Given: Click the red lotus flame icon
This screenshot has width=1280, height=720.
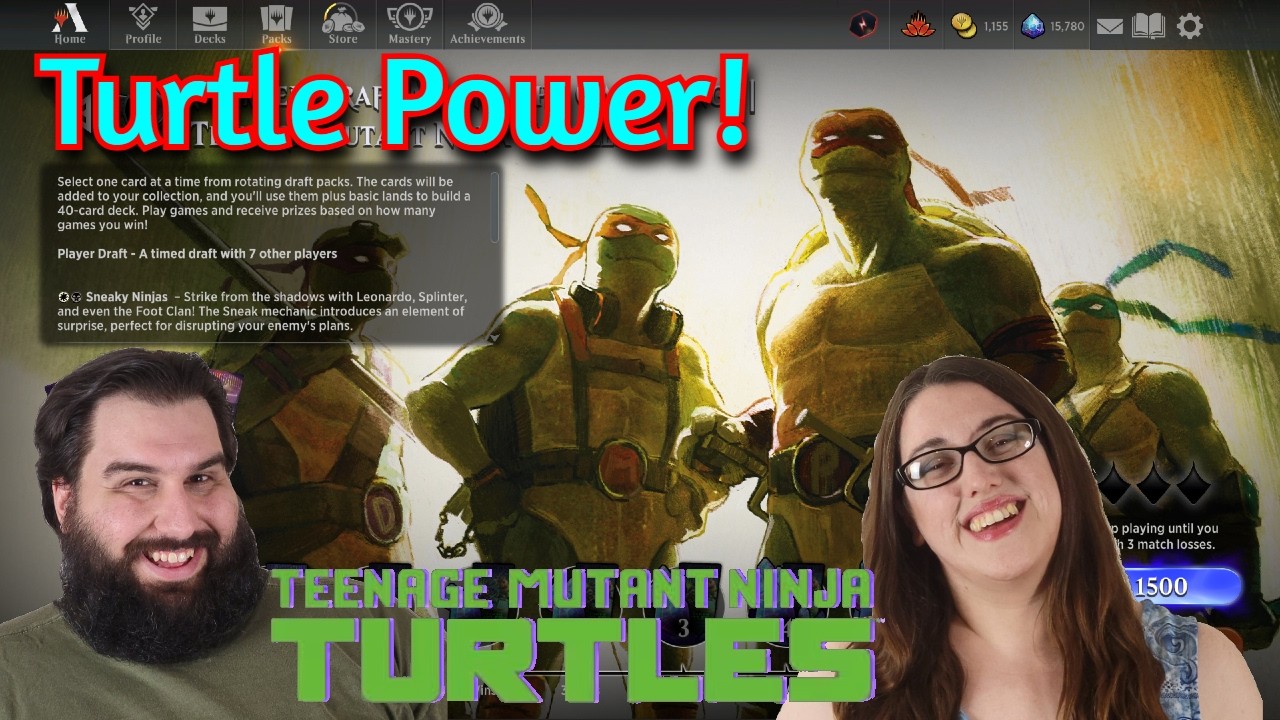Looking at the screenshot, I should click(918, 26).
